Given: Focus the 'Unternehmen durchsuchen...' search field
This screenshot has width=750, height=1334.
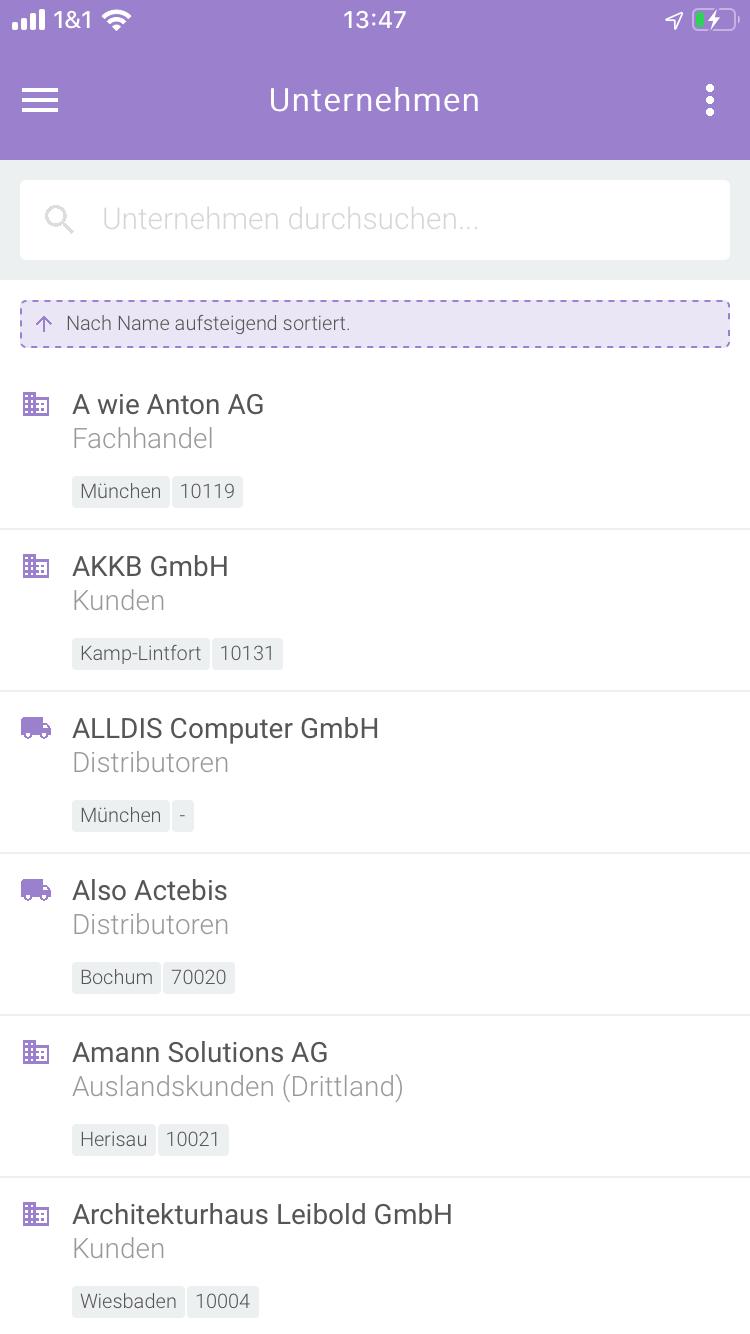Looking at the screenshot, I should pos(400,220).
